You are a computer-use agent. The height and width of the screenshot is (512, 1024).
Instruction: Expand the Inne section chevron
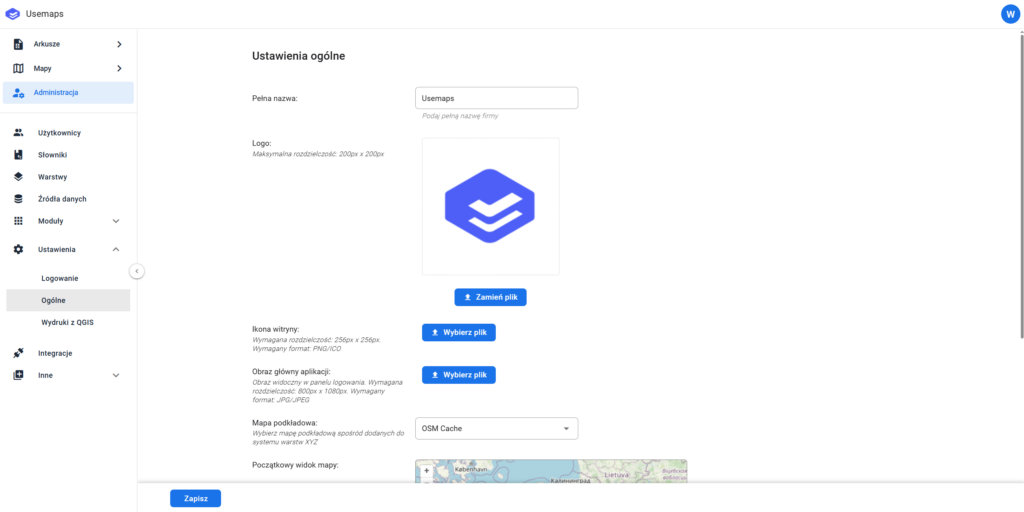[116, 375]
